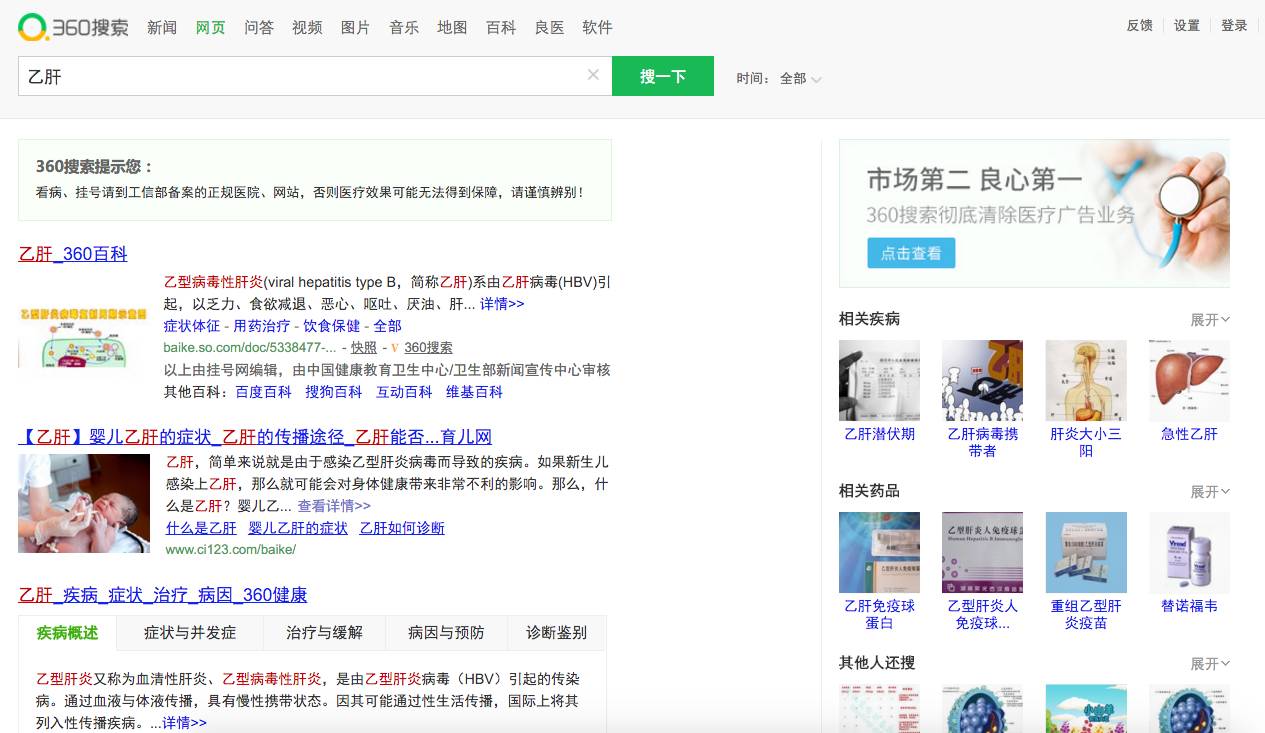Click the 搜一下 search button
Viewport: 1265px width, 733px height.
663,76
